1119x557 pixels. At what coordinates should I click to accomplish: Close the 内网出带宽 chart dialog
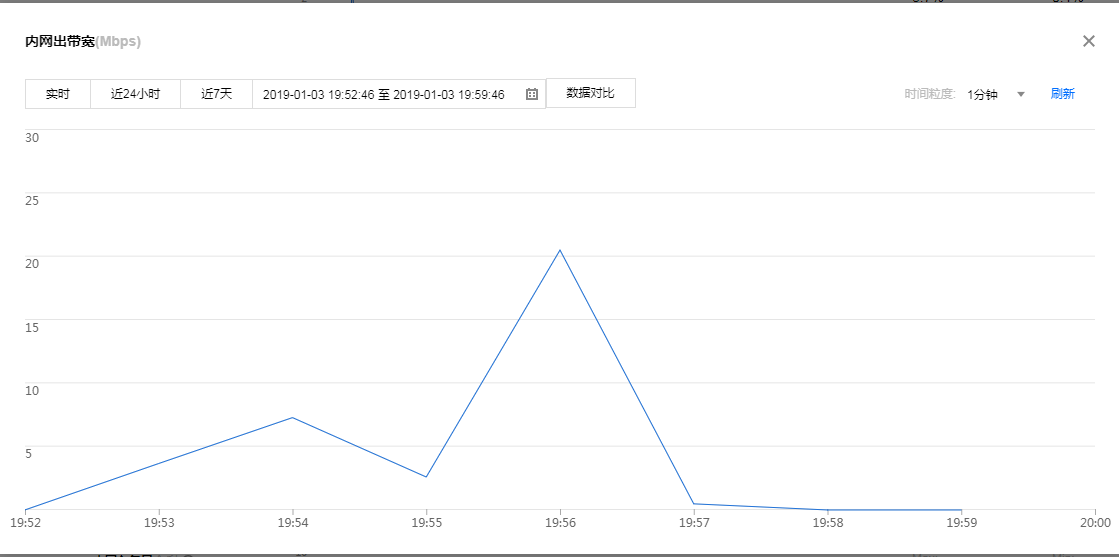(x=1089, y=41)
